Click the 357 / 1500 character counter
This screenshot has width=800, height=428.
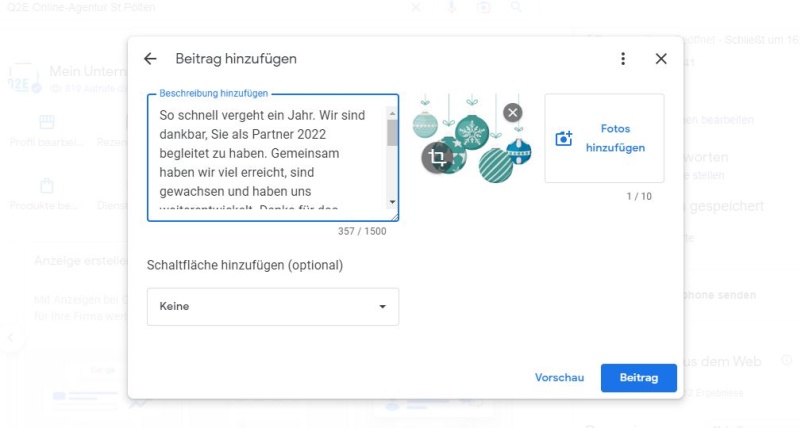[362, 231]
